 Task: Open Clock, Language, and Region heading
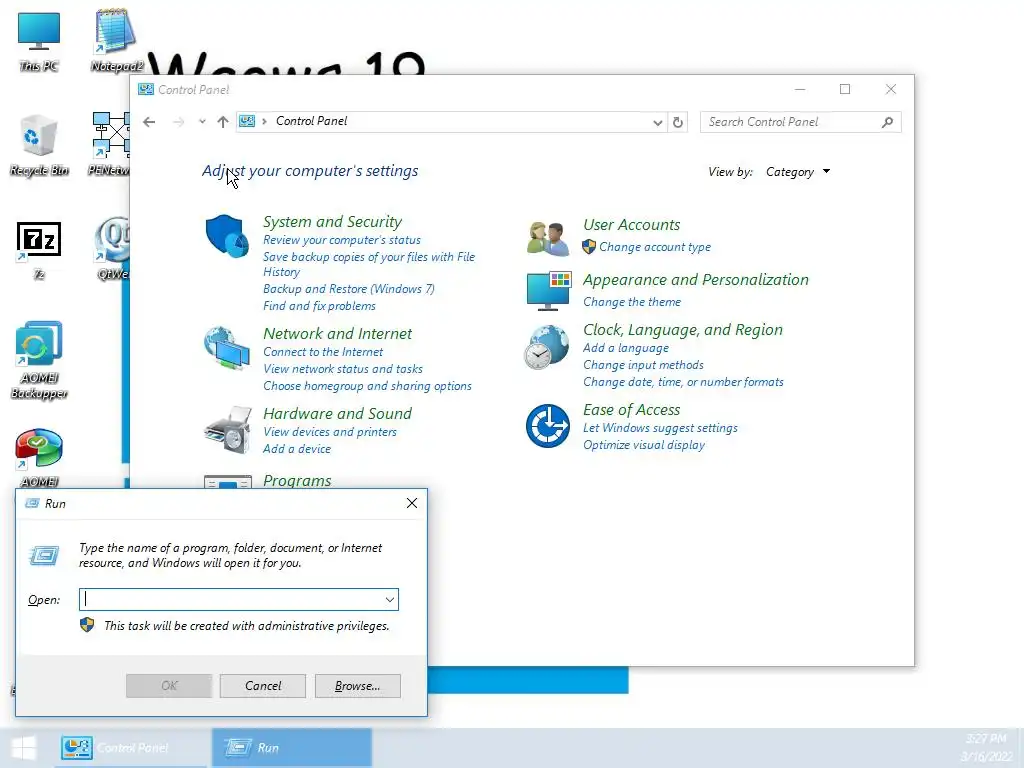pyautogui.click(x=682, y=330)
